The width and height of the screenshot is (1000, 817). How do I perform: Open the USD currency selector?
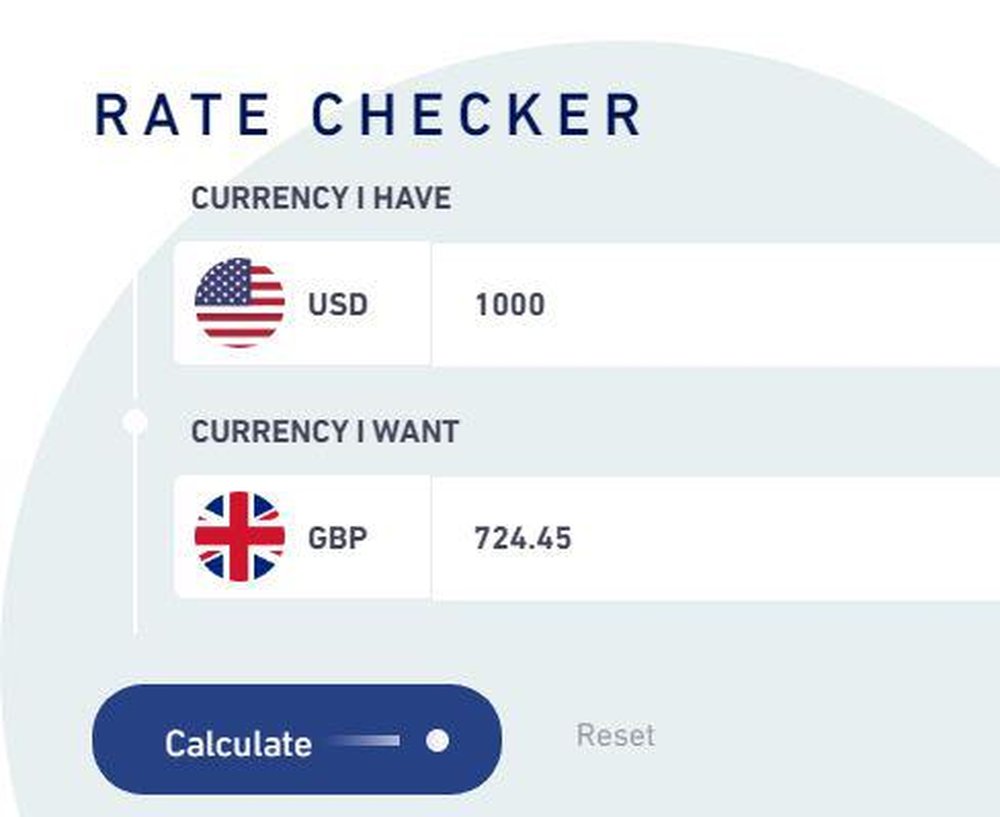click(x=302, y=304)
